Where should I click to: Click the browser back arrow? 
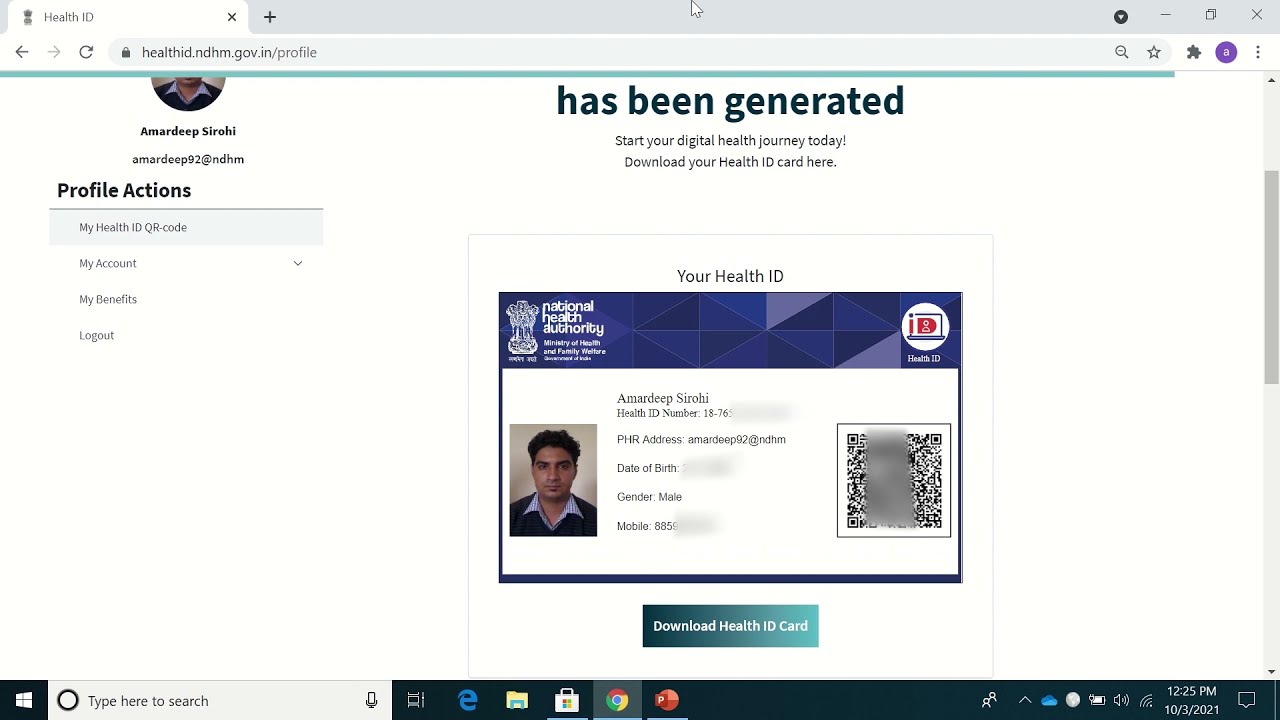click(x=22, y=52)
